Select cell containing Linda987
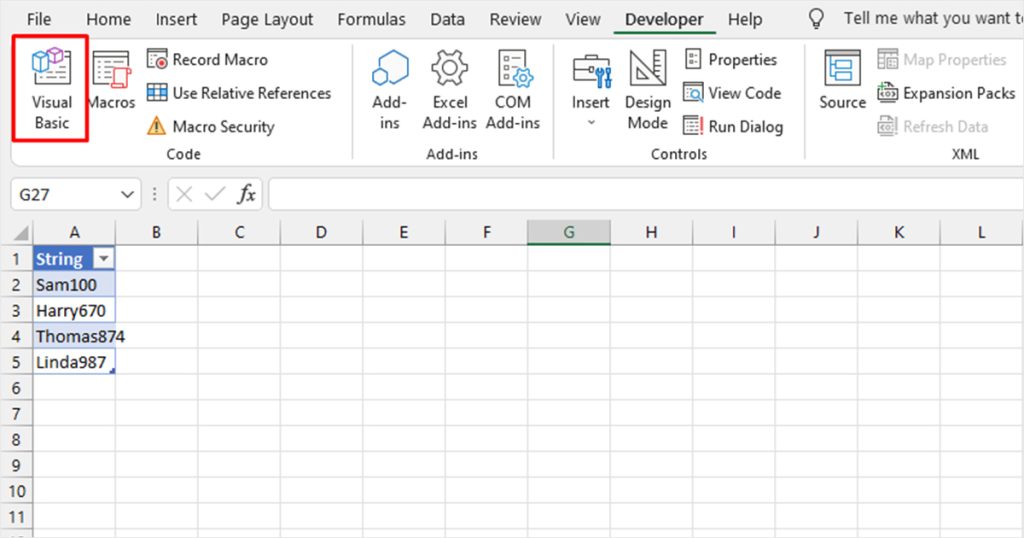 pos(74,362)
